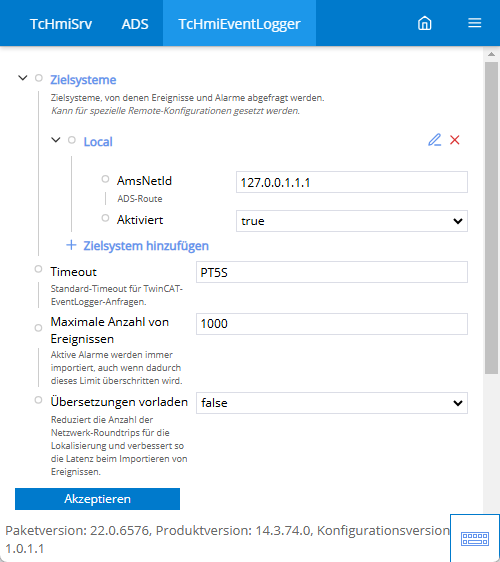
Task: Click the Aktiviert label
Action: (x=140, y=220)
